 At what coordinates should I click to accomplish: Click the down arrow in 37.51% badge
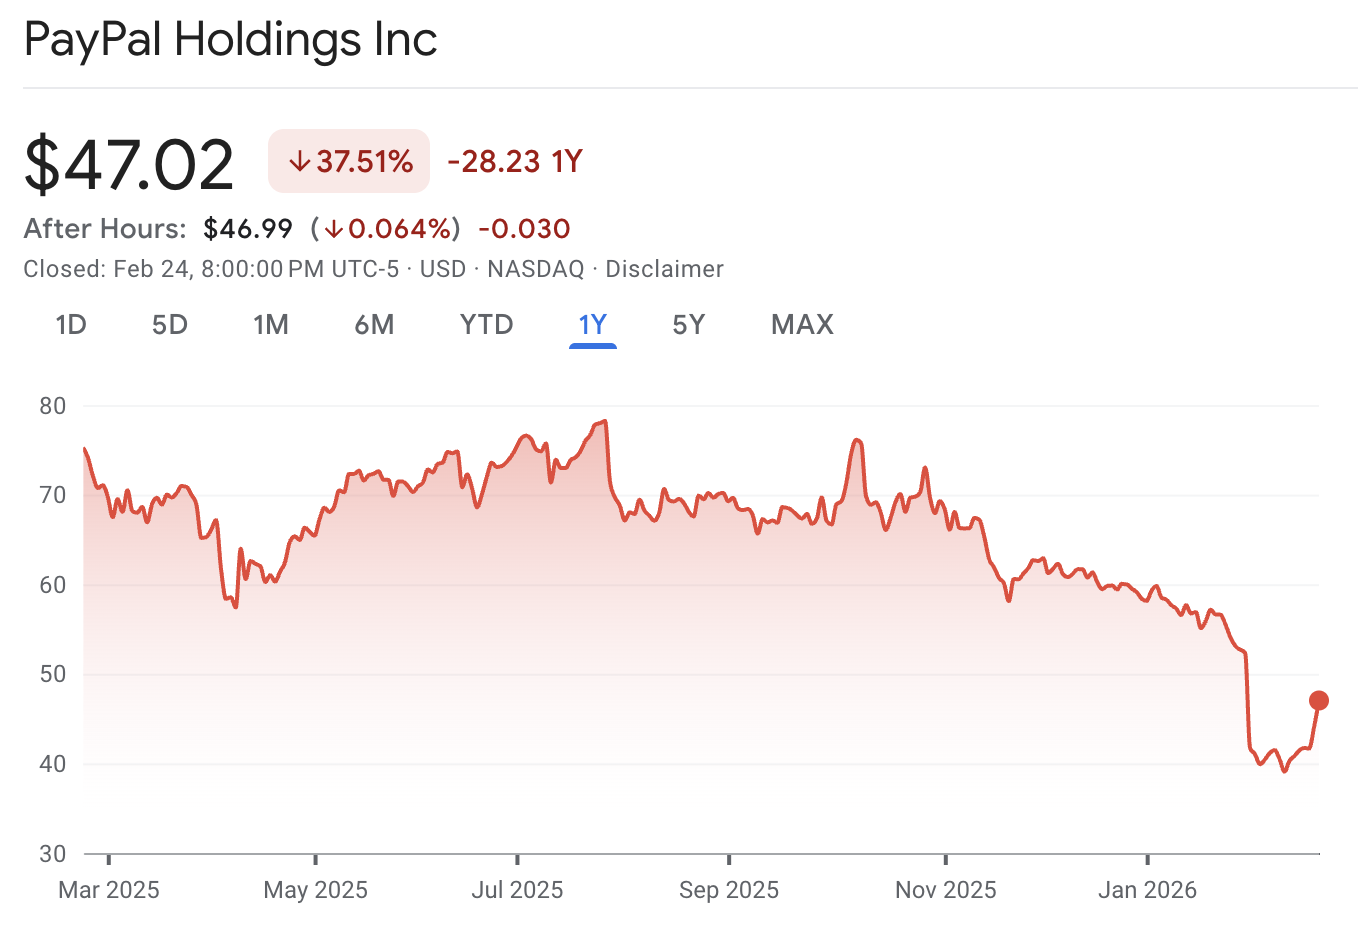click(x=298, y=161)
